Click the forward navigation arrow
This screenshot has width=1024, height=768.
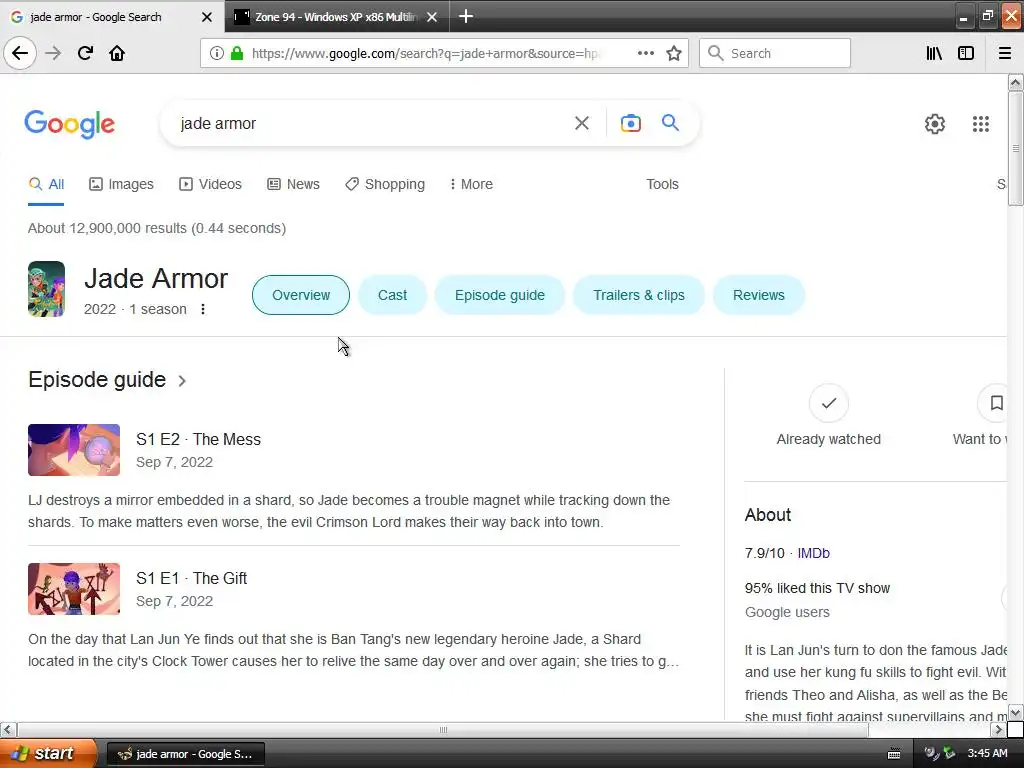53,53
